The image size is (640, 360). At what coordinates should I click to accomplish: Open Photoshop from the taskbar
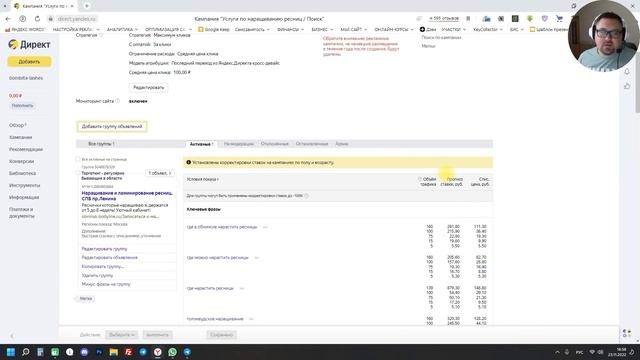99,352
